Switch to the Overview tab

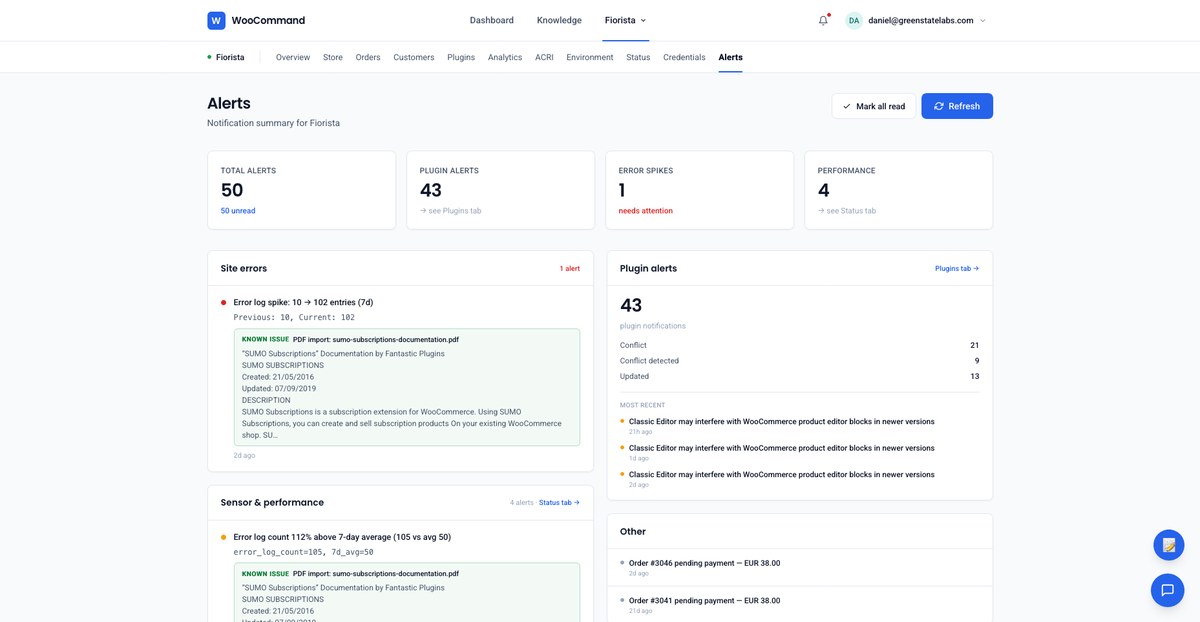point(293,57)
